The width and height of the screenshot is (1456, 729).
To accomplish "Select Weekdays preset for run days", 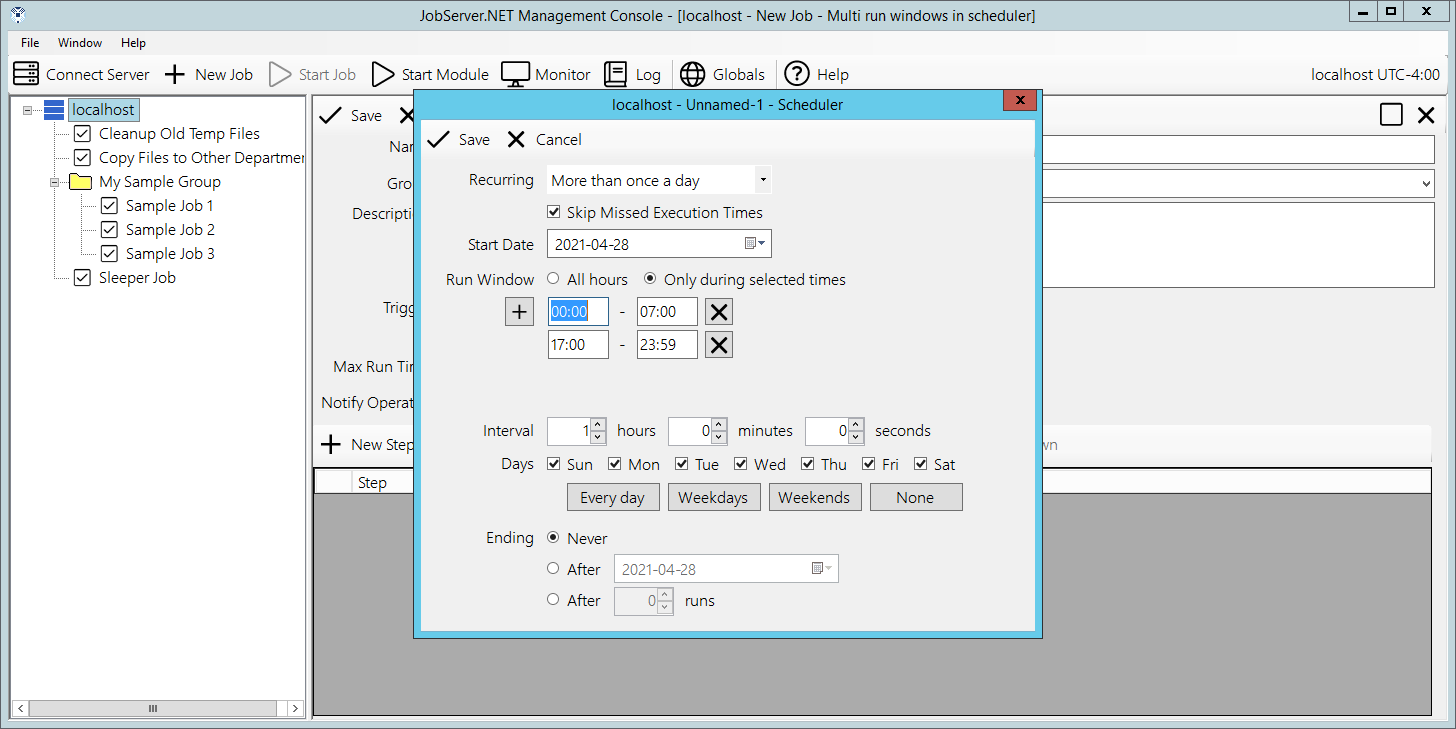I will (x=714, y=496).
